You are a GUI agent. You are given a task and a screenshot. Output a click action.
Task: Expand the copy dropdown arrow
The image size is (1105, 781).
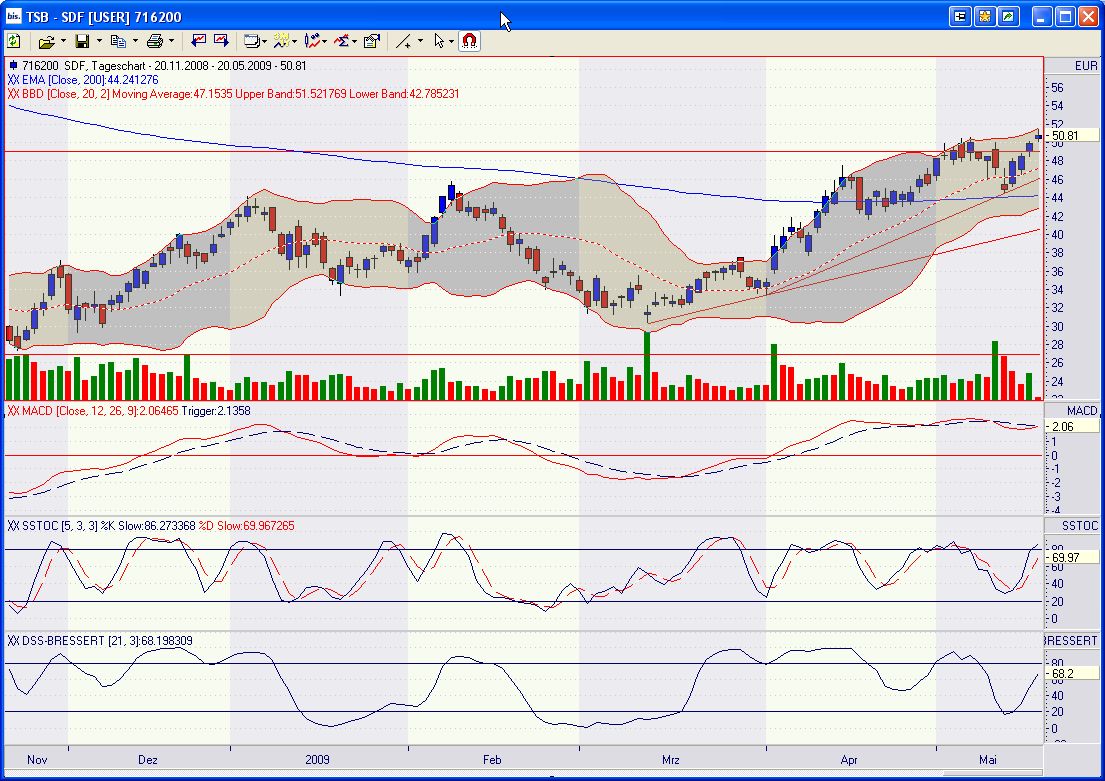pyautogui.click(x=135, y=42)
